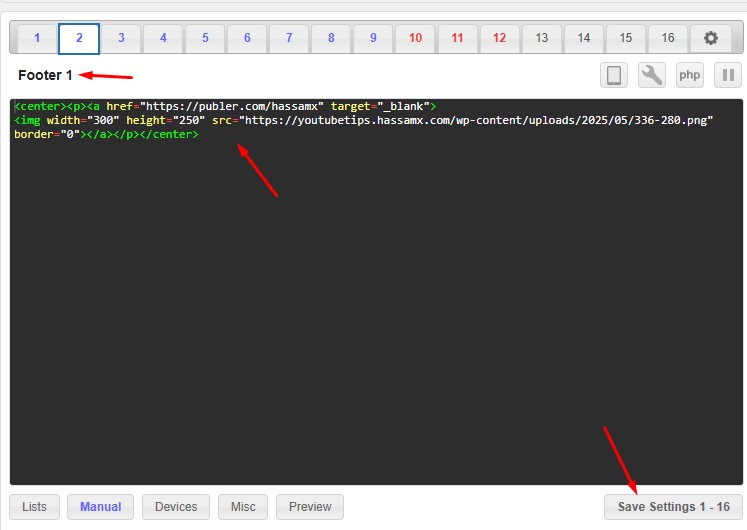Screen dimensions: 747x530
Task: Open the Misc settings
Action: click(x=243, y=507)
